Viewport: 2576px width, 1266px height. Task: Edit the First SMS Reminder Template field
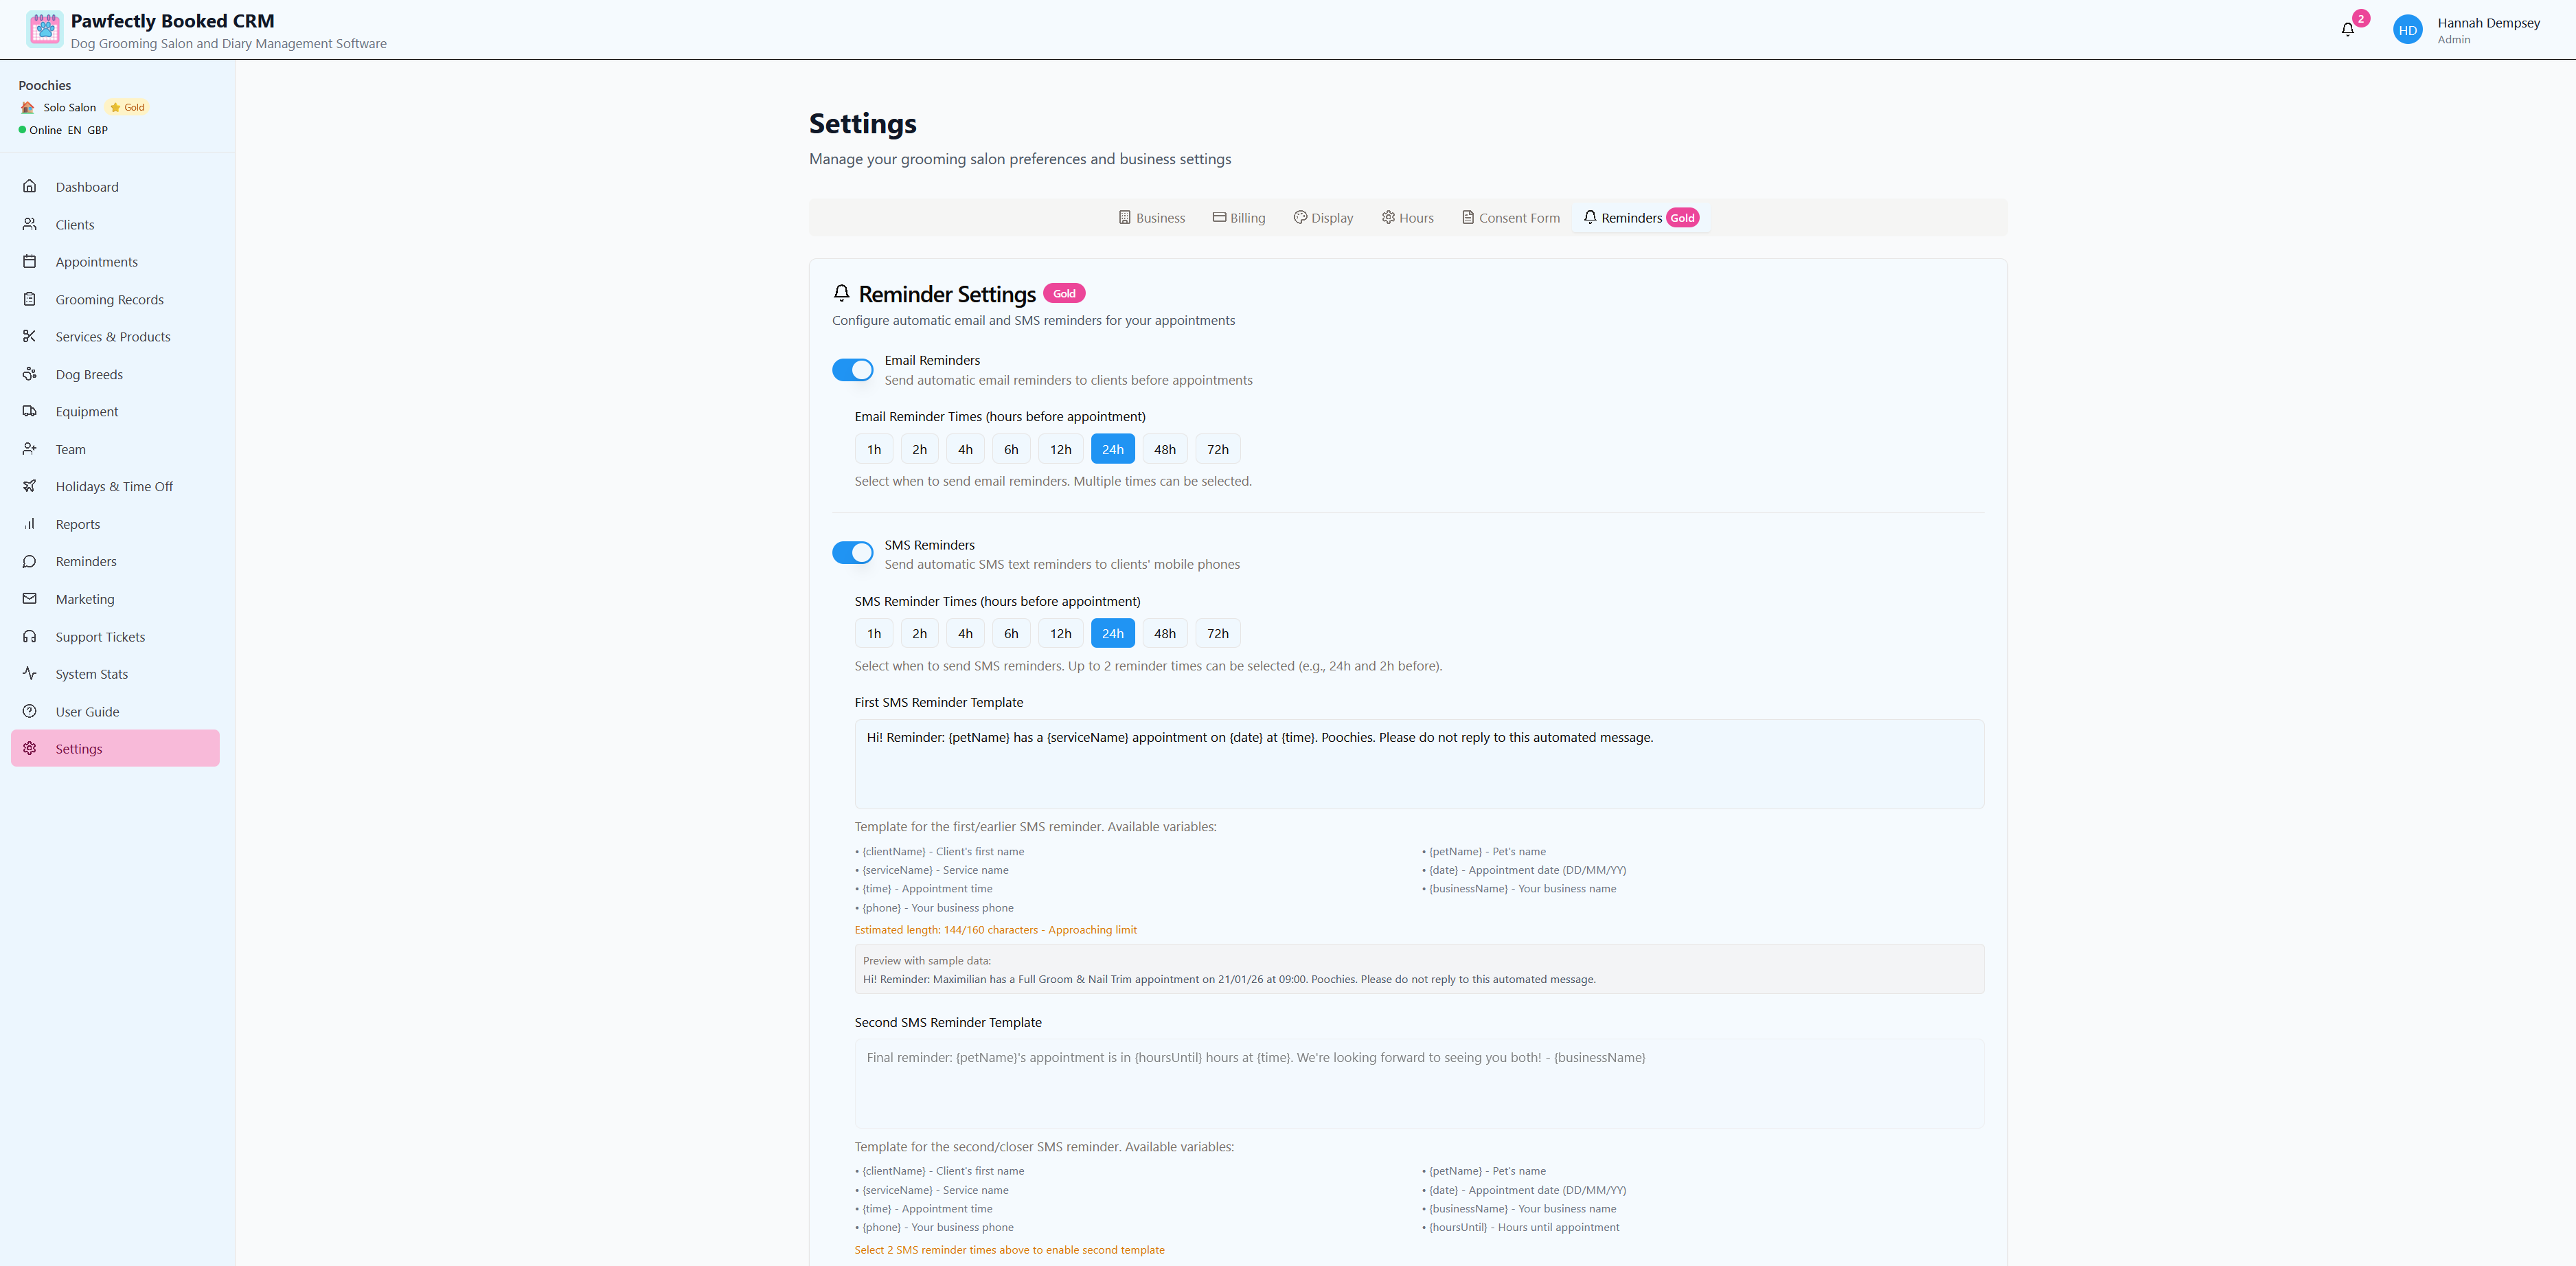[x=1419, y=764]
